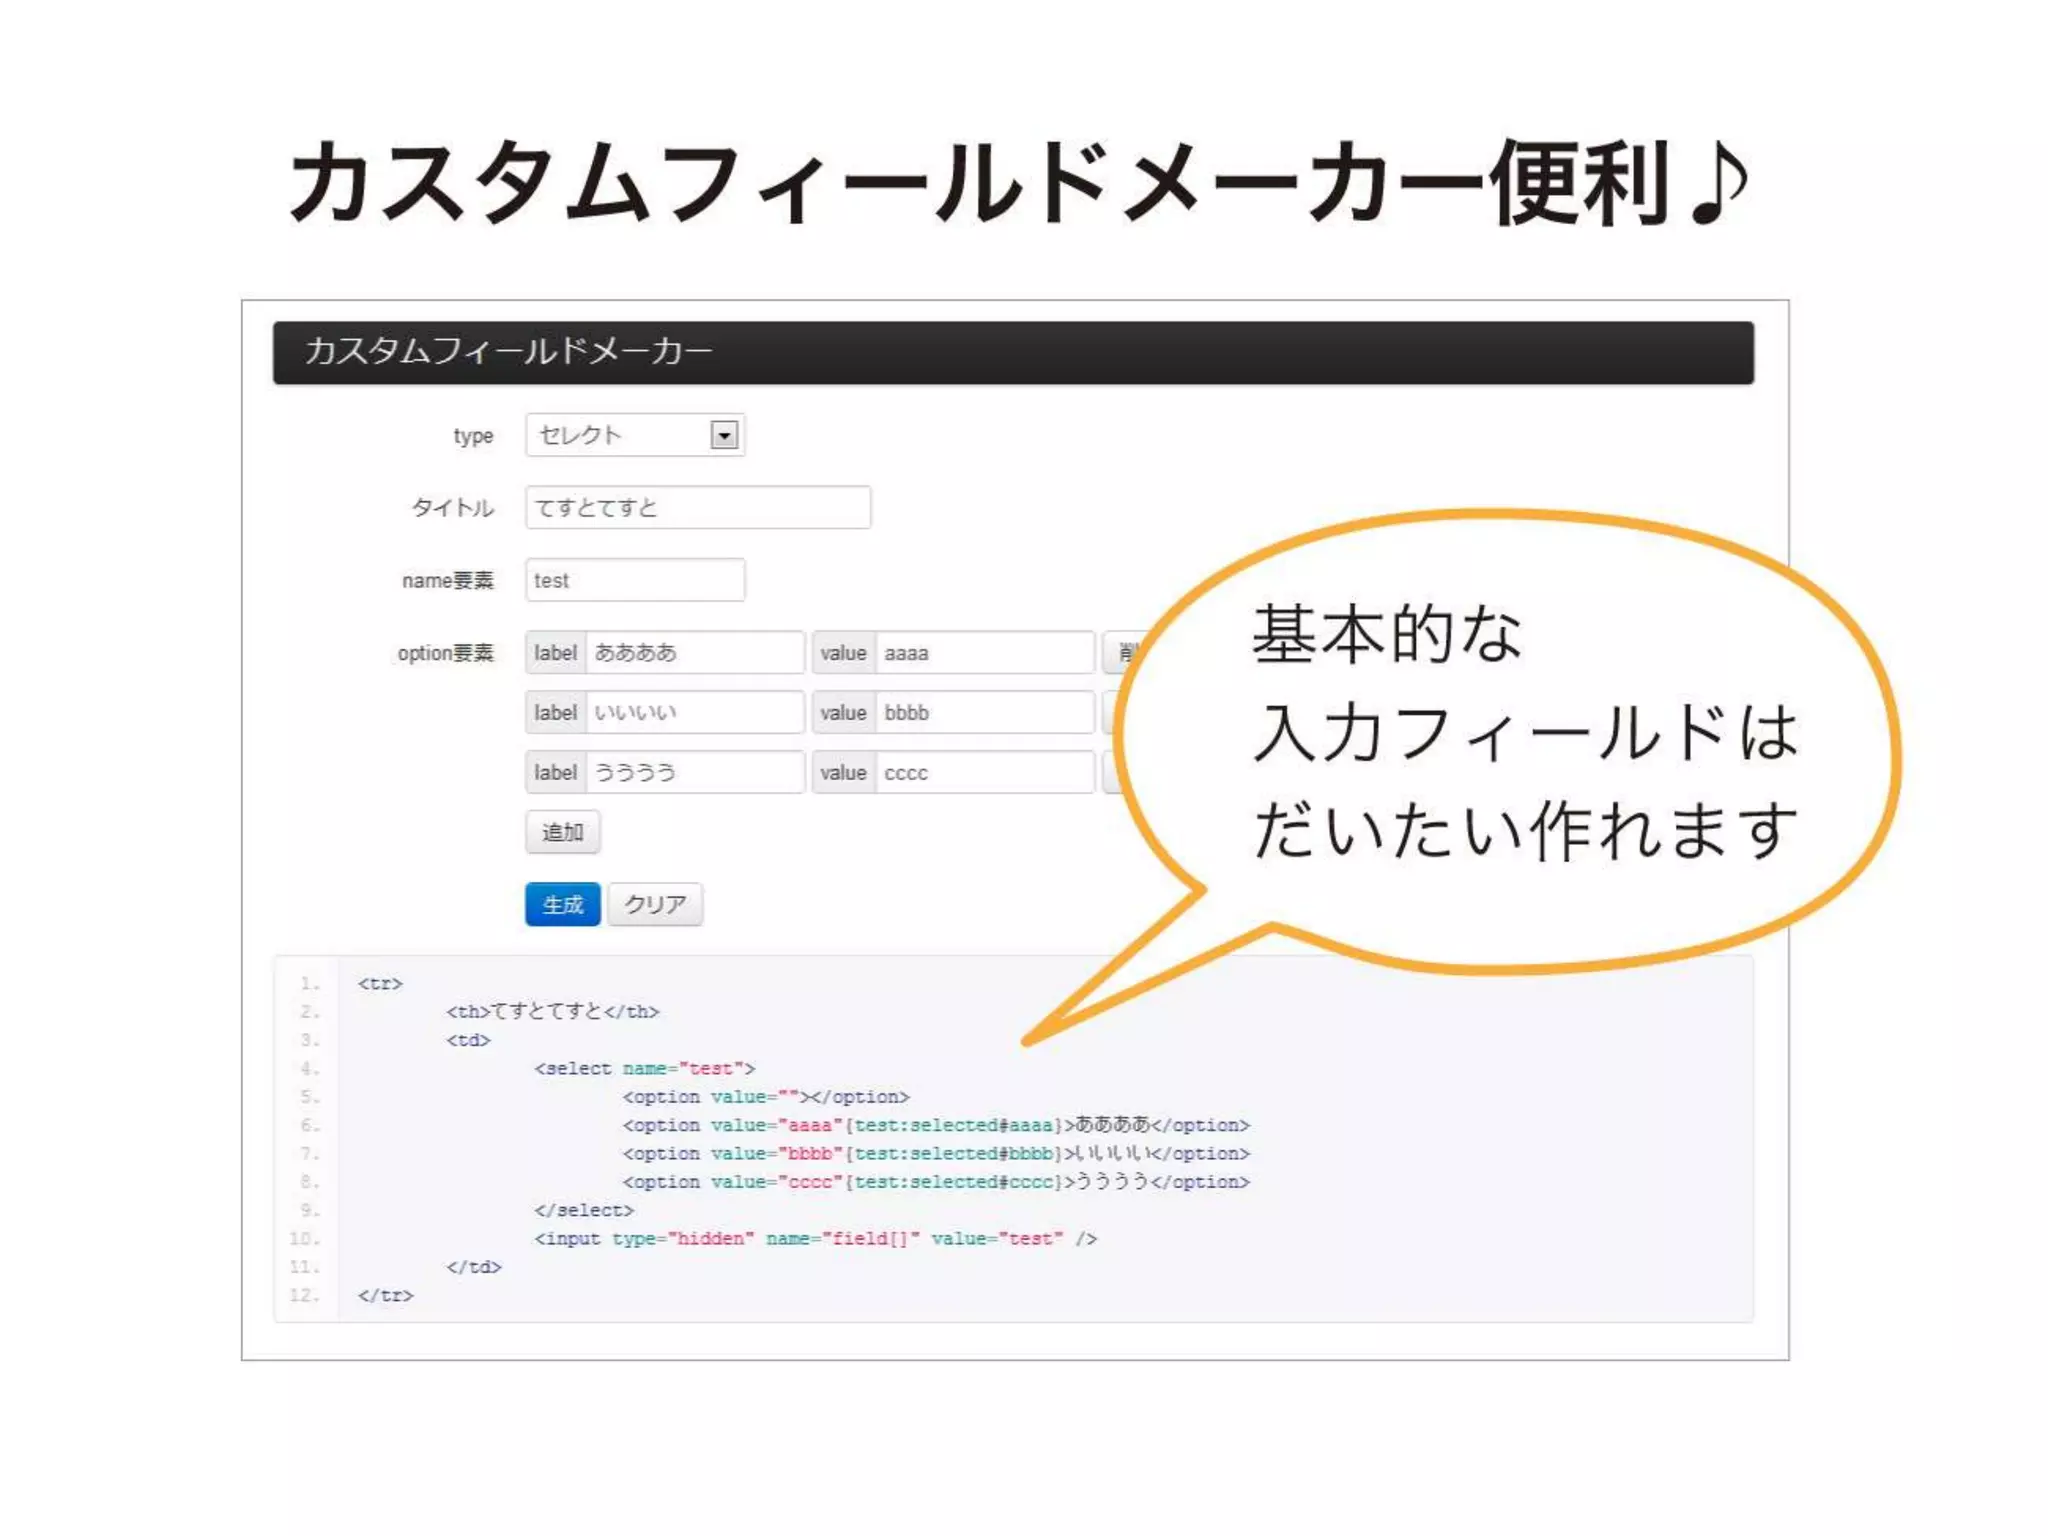Click the クリア button
2048x1536 pixels.
coord(655,904)
